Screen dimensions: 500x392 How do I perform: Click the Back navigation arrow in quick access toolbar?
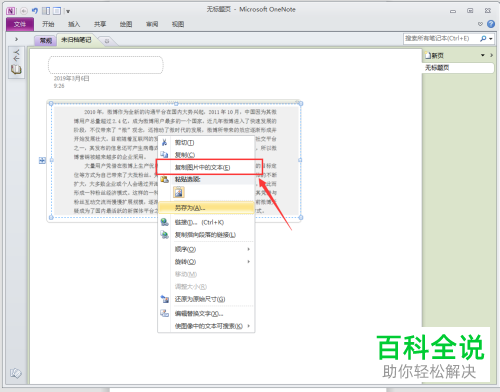[x=24, y=11]
